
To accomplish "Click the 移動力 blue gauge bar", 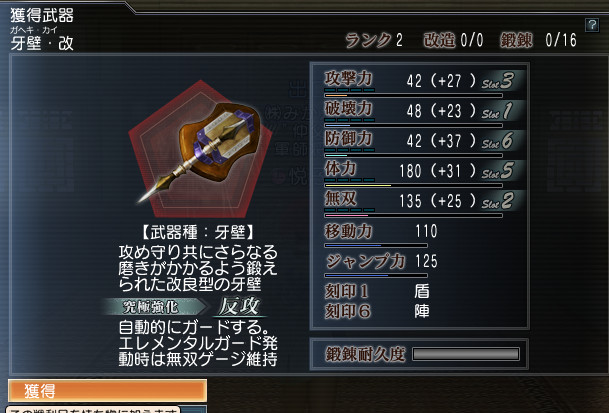I will point(376,246).
